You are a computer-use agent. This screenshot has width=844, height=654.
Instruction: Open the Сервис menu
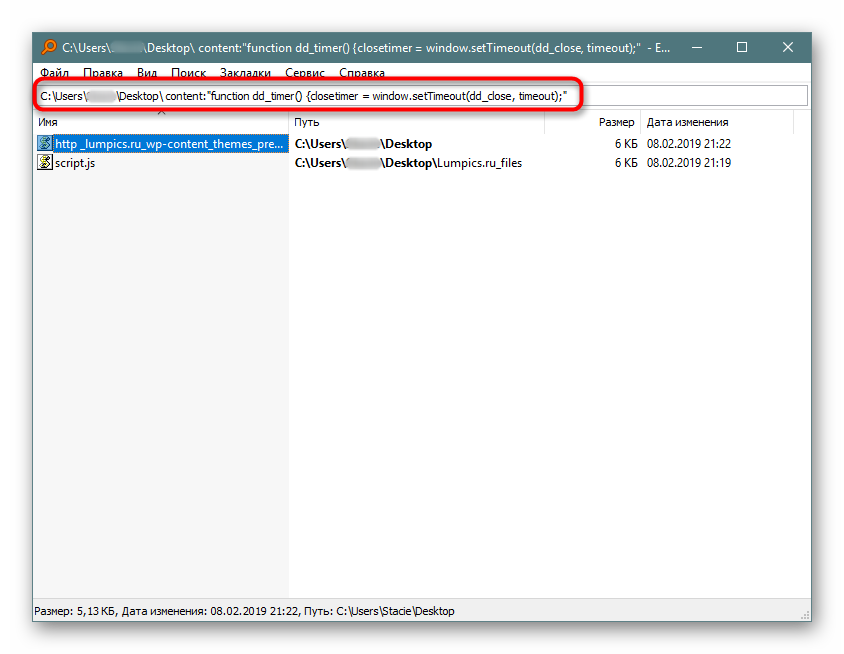[x=305, y=72]
